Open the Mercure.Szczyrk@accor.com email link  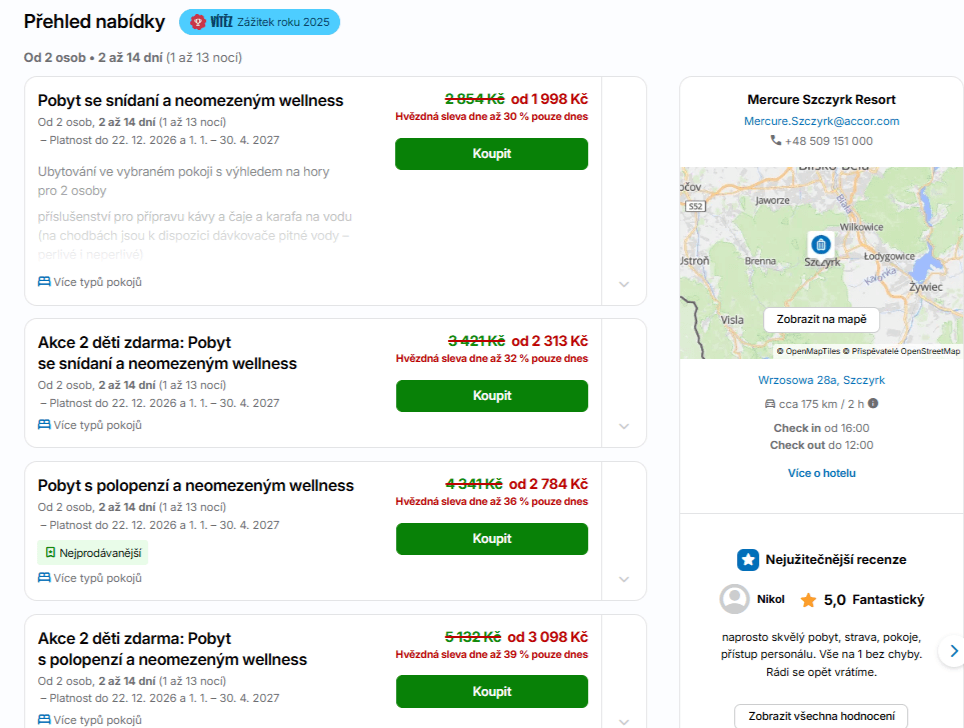coord(821,121)
